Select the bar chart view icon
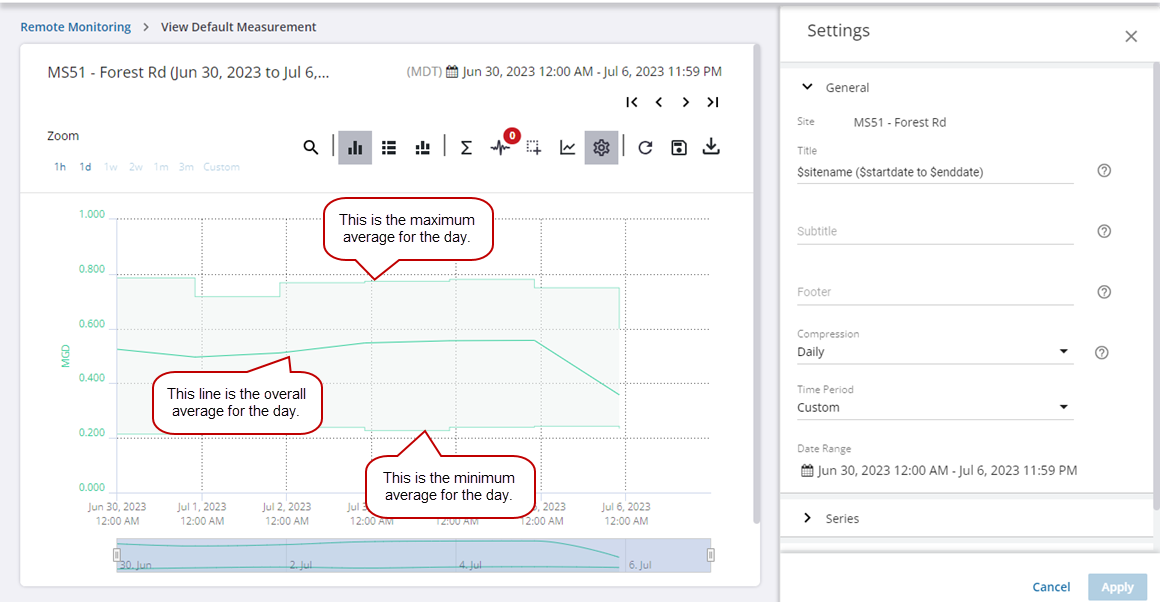This screenshot has height=602, width=1160. point(355,147)
